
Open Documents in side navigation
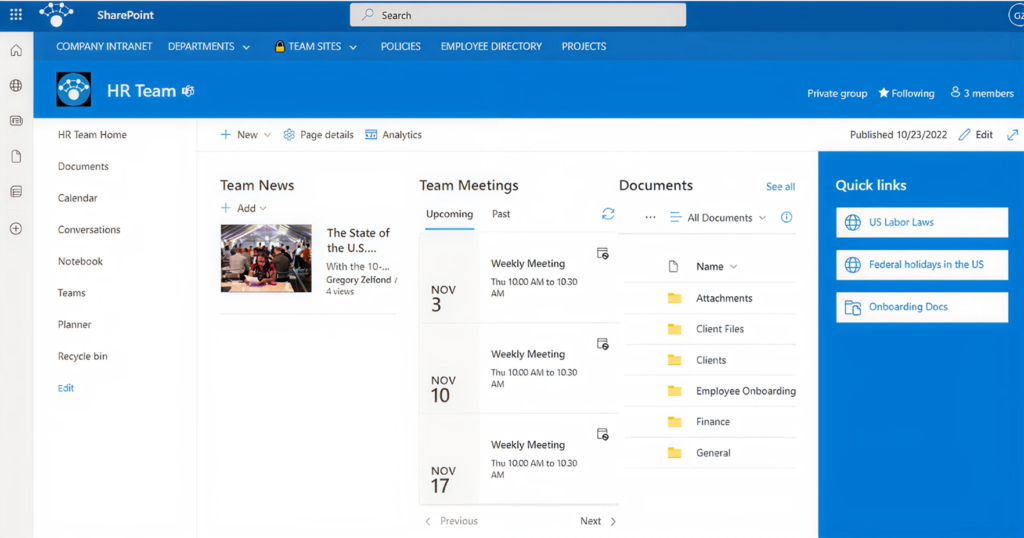(83, 166)
